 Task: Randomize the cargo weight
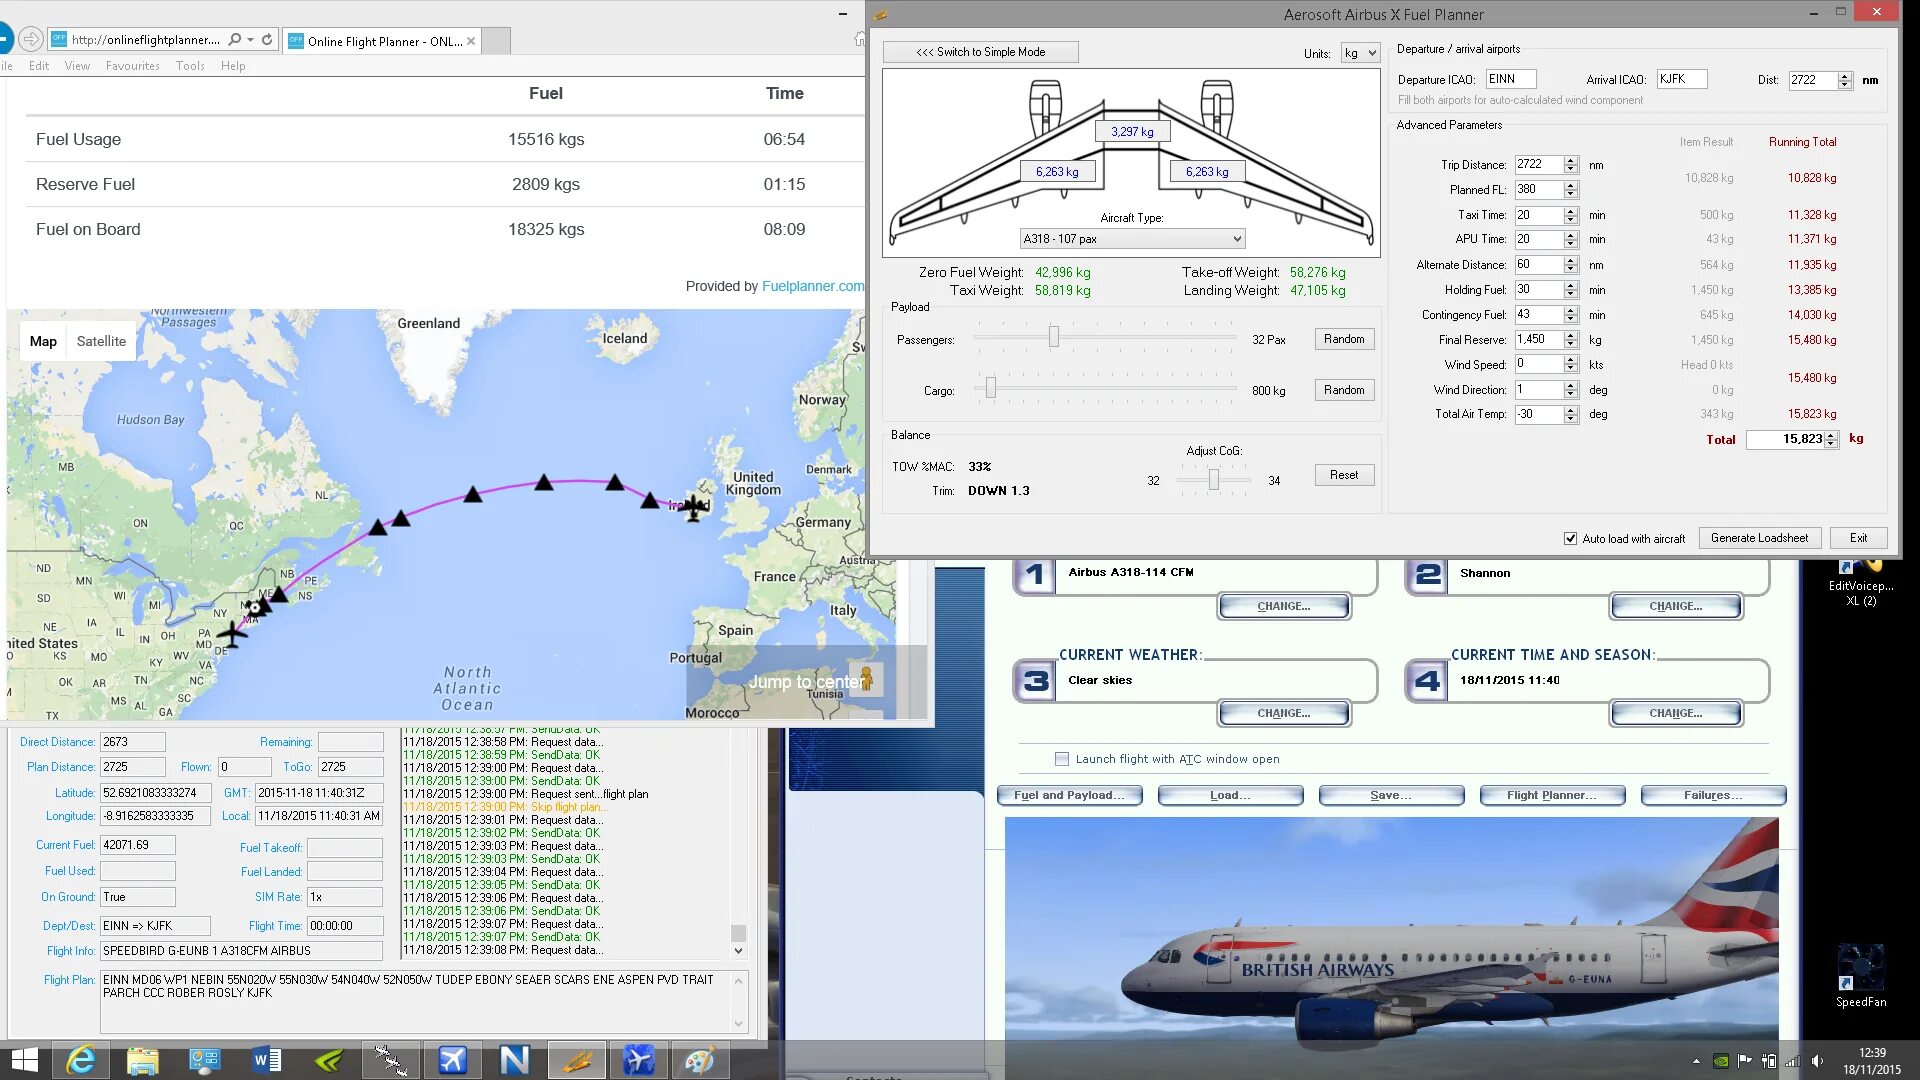click(x=1344, y=390)
